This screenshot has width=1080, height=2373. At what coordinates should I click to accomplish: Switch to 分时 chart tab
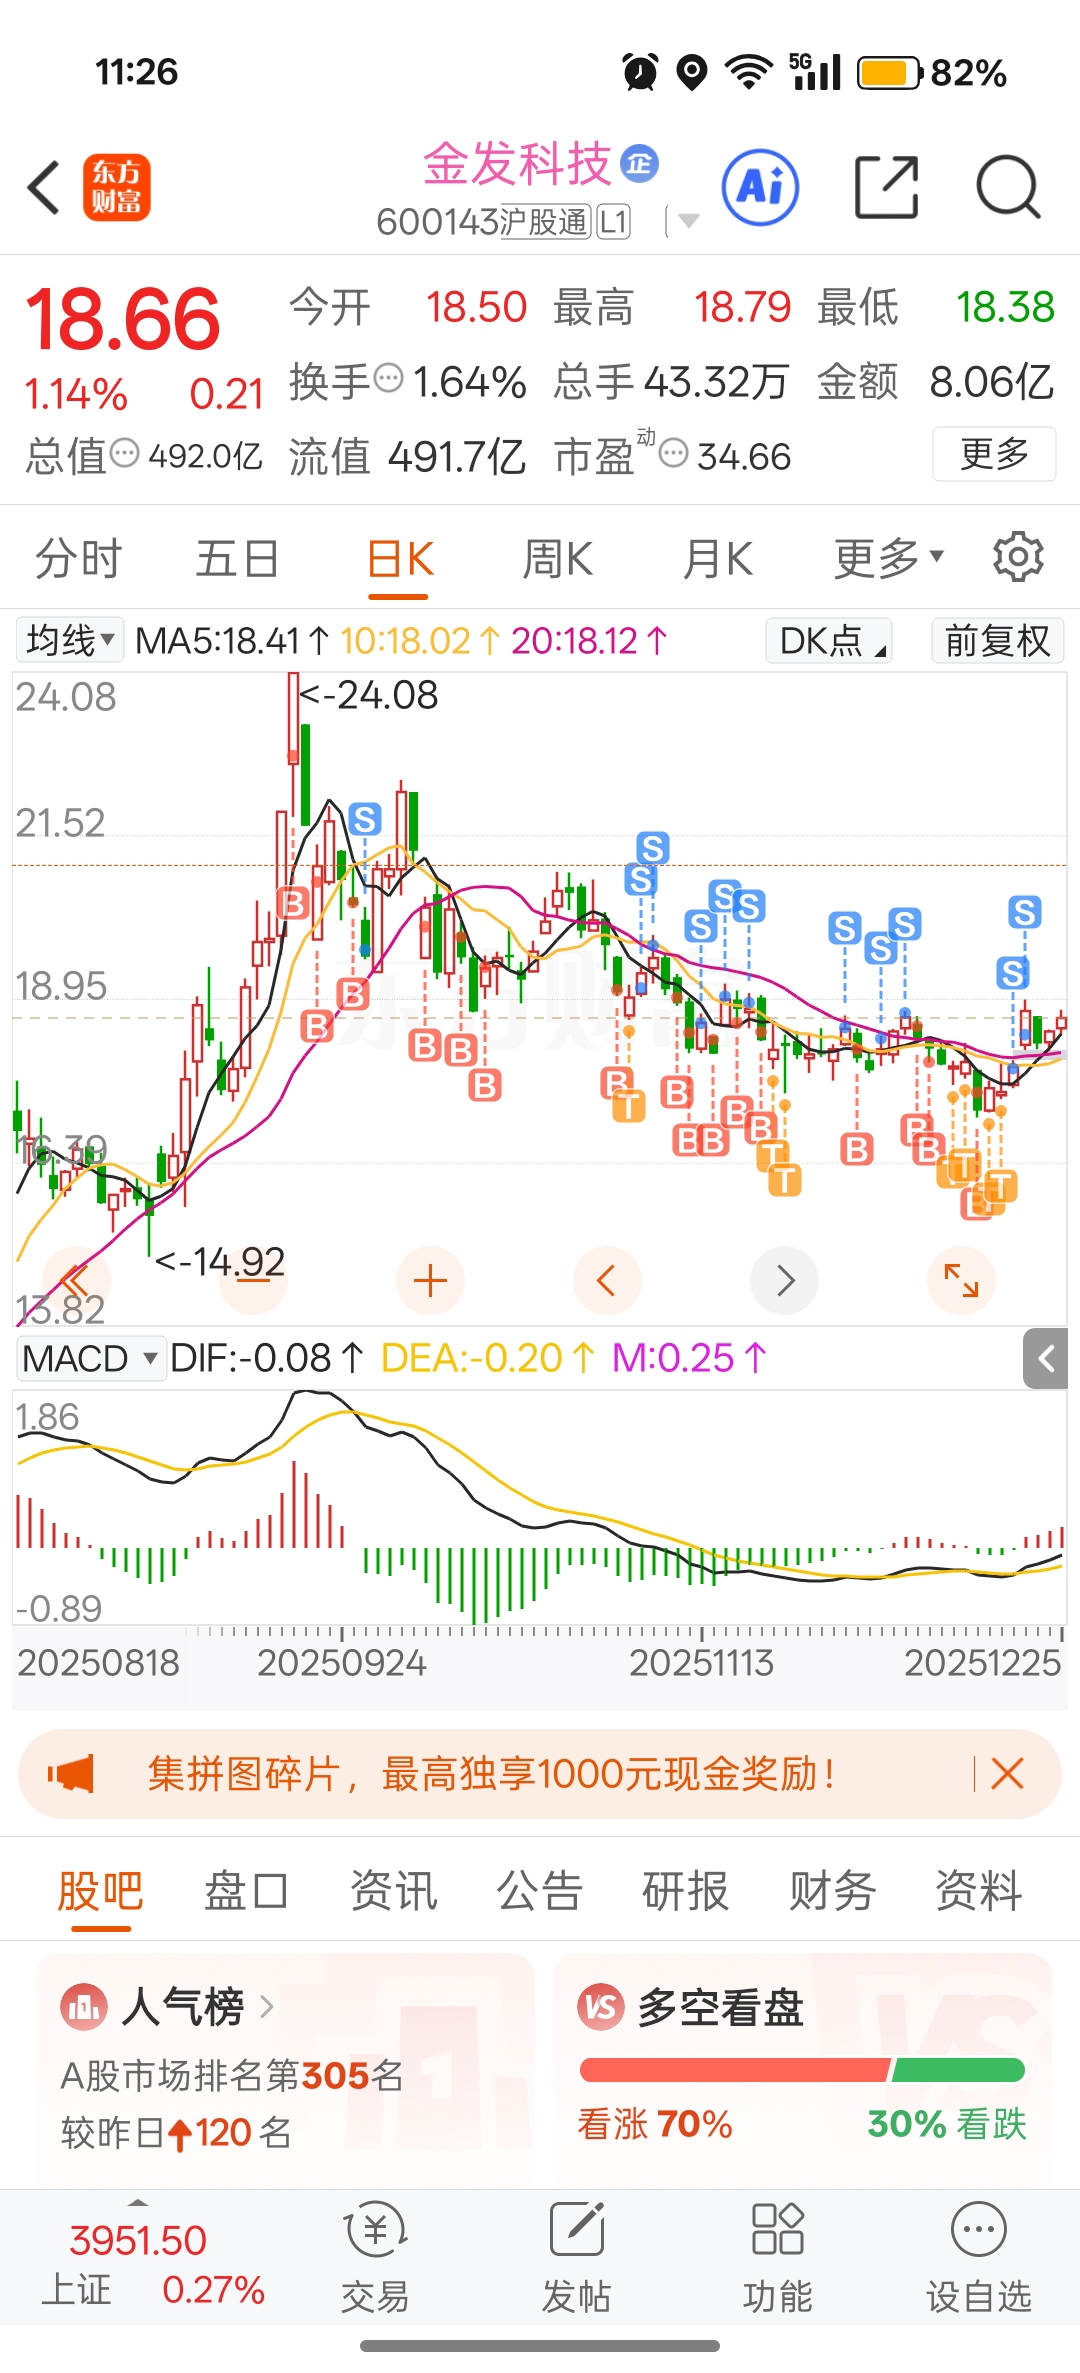point(78,558)
